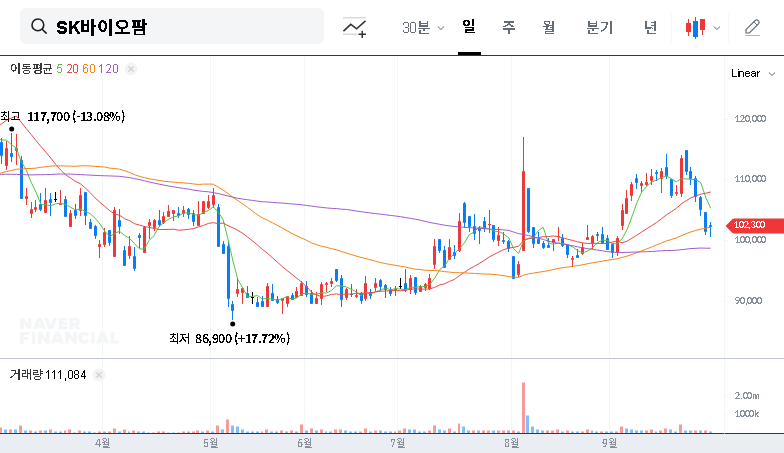Click the 9월 date axis label

point(610,442)
